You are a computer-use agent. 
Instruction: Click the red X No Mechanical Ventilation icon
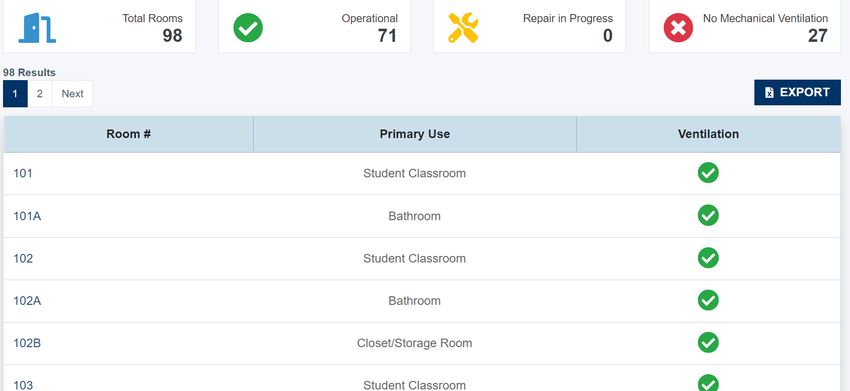point(678,28)
